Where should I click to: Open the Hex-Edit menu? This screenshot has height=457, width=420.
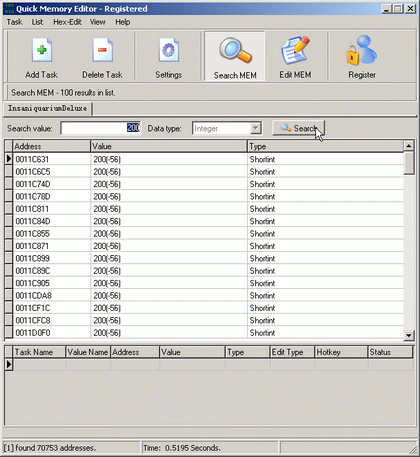pos(67,22)
